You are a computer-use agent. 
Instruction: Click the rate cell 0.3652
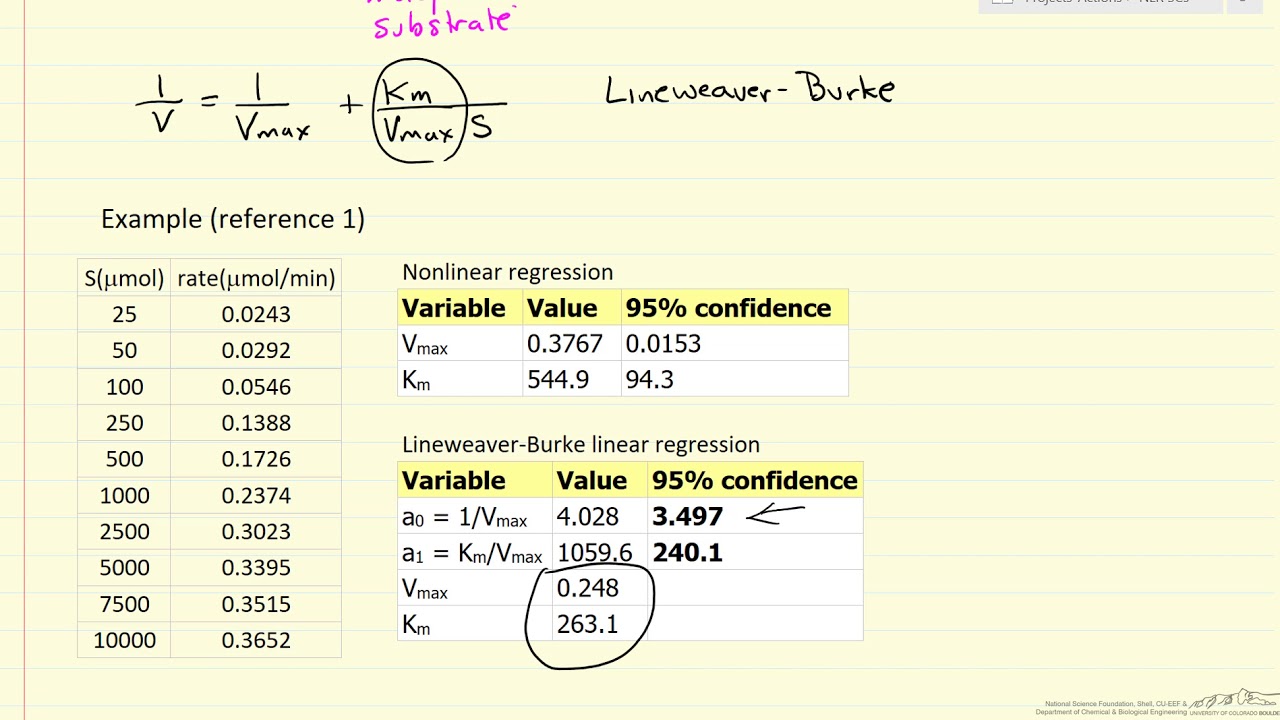tap(256, 640)
